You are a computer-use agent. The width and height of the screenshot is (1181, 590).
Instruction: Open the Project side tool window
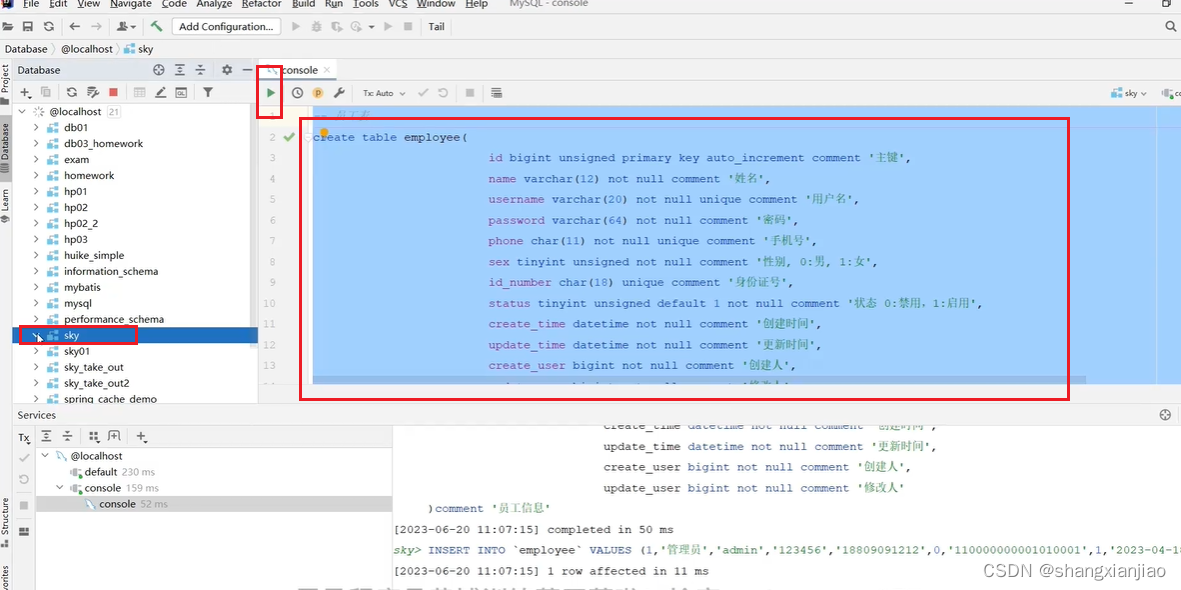point(5,85)
